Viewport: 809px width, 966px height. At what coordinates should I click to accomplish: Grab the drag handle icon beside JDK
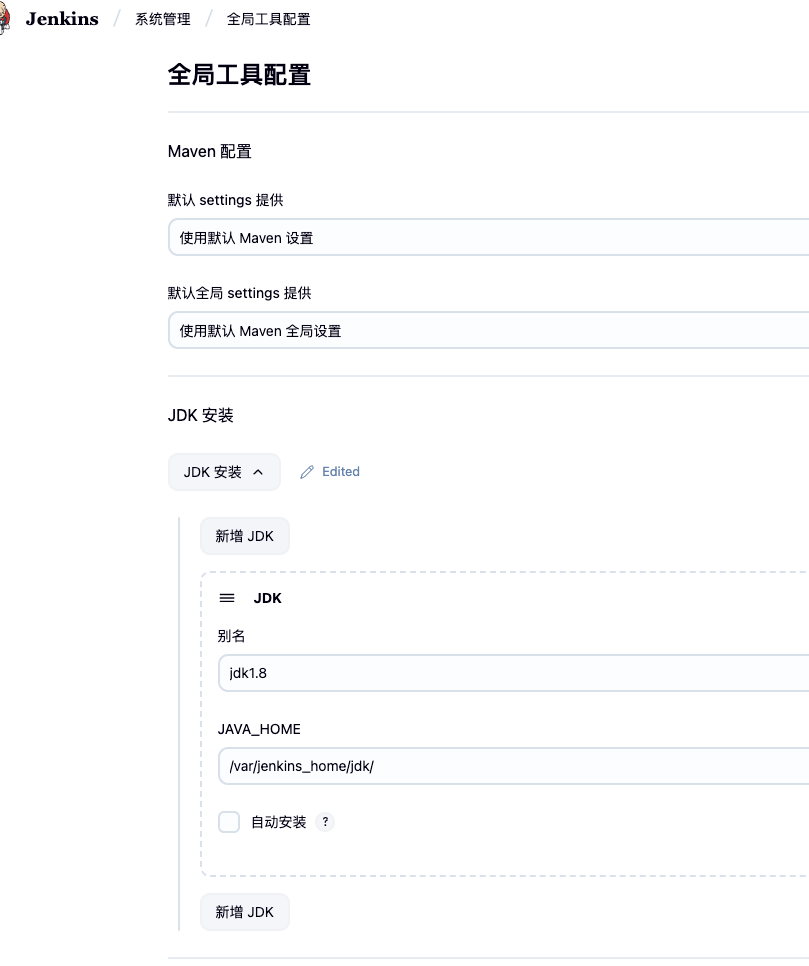click(227, 598)
